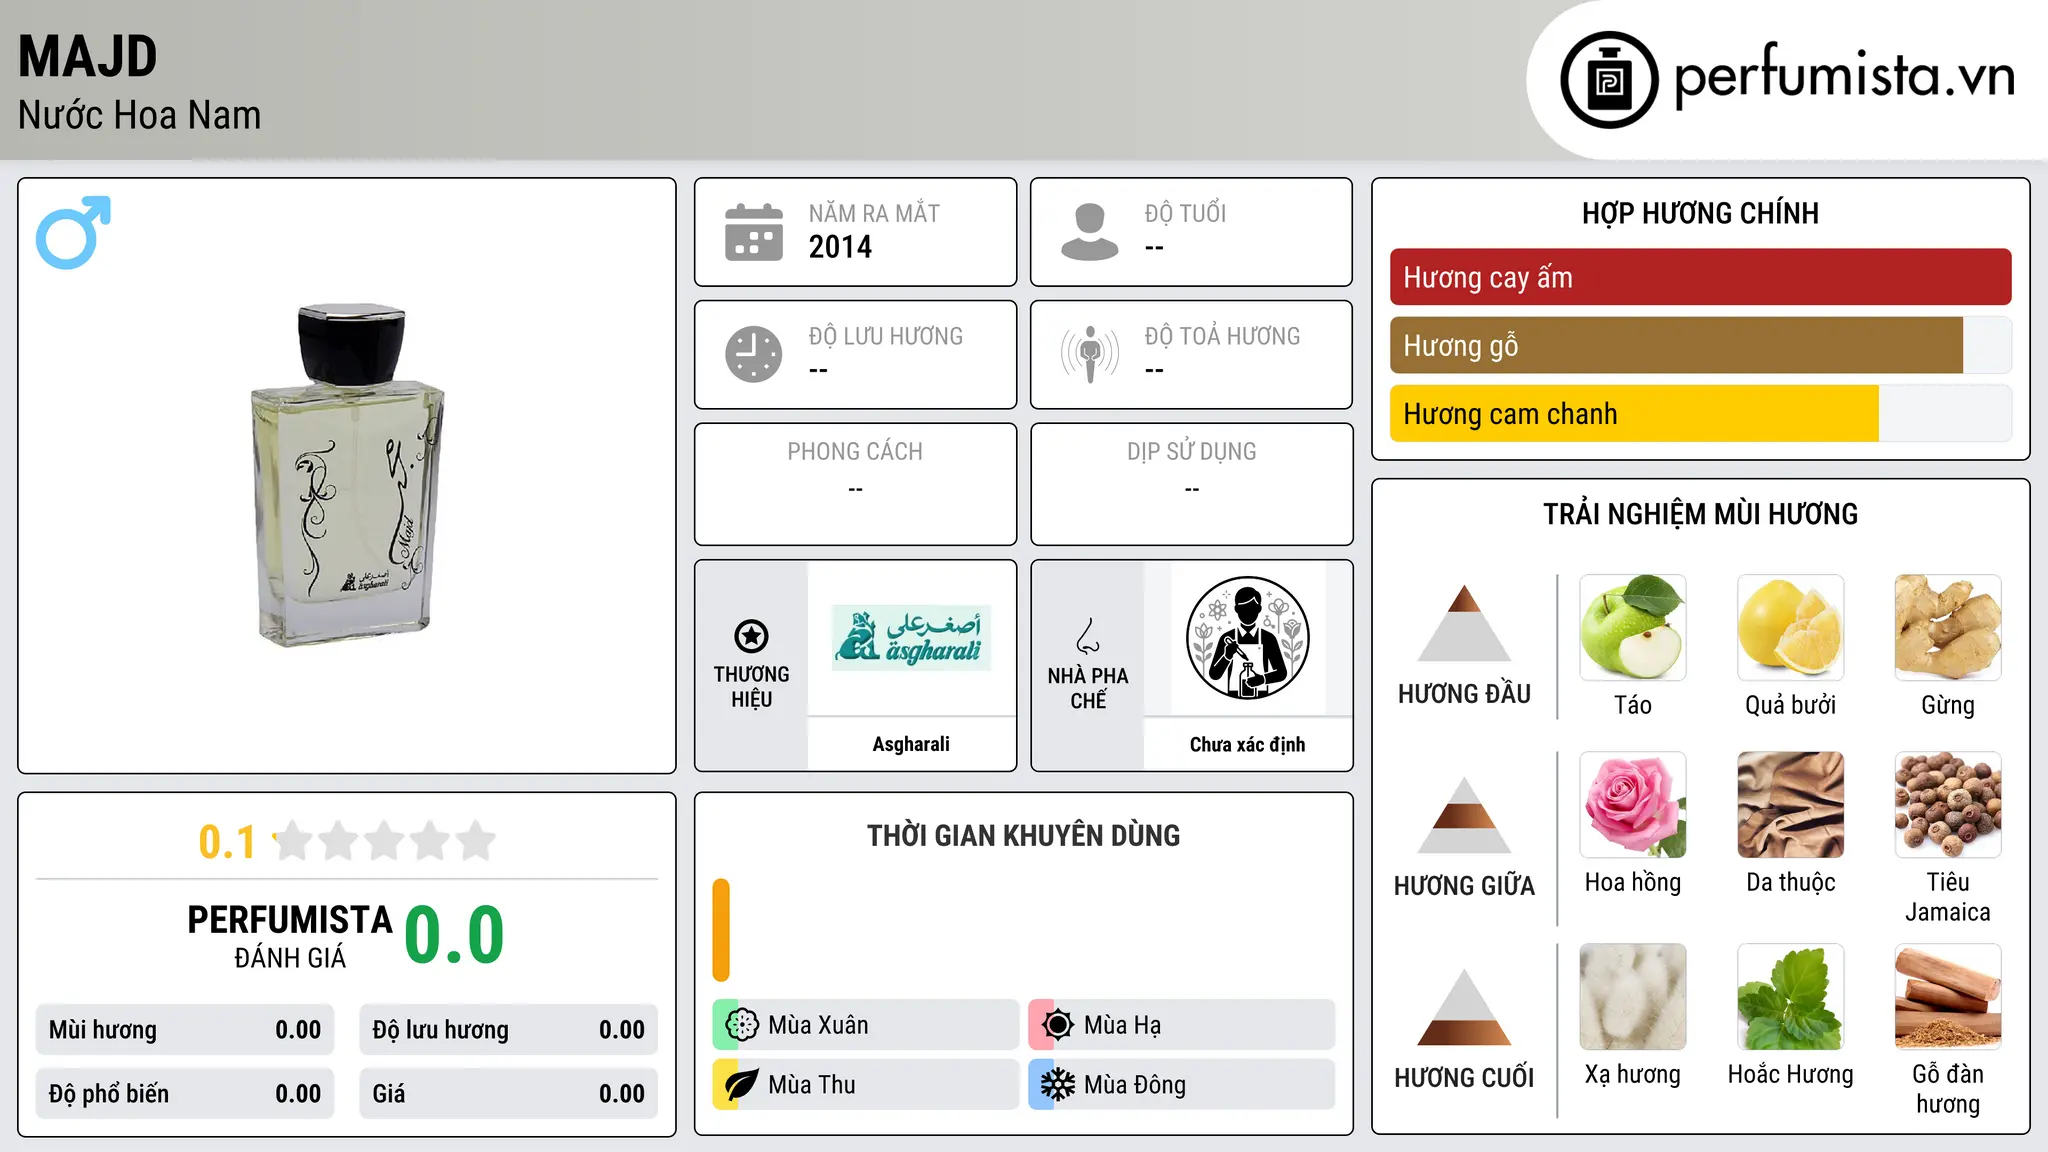Select the Gừng ginger note image
This screenshot has width=2048, height=1152.
point(1948,628)
